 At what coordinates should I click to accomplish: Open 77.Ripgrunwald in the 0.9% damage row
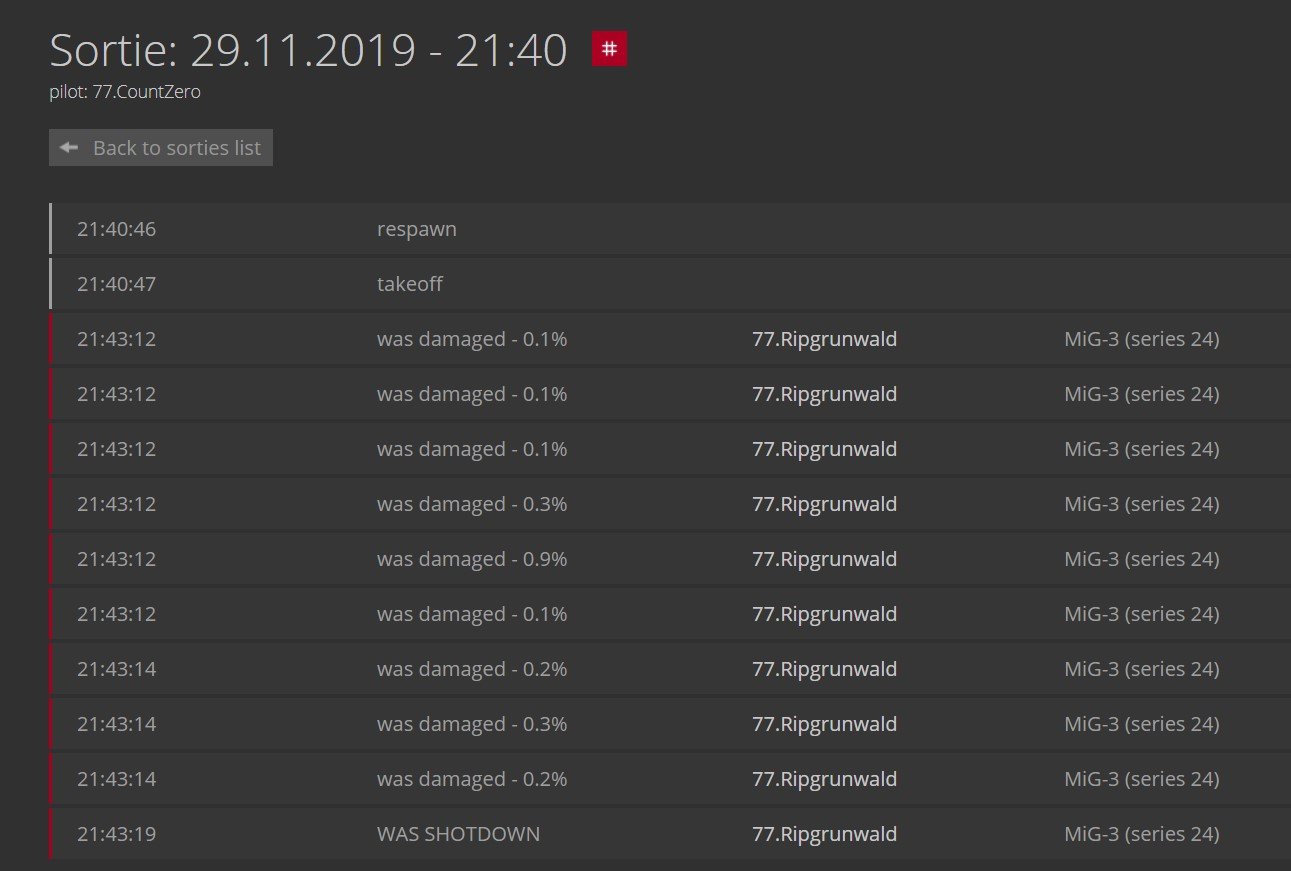pos(824,559)
